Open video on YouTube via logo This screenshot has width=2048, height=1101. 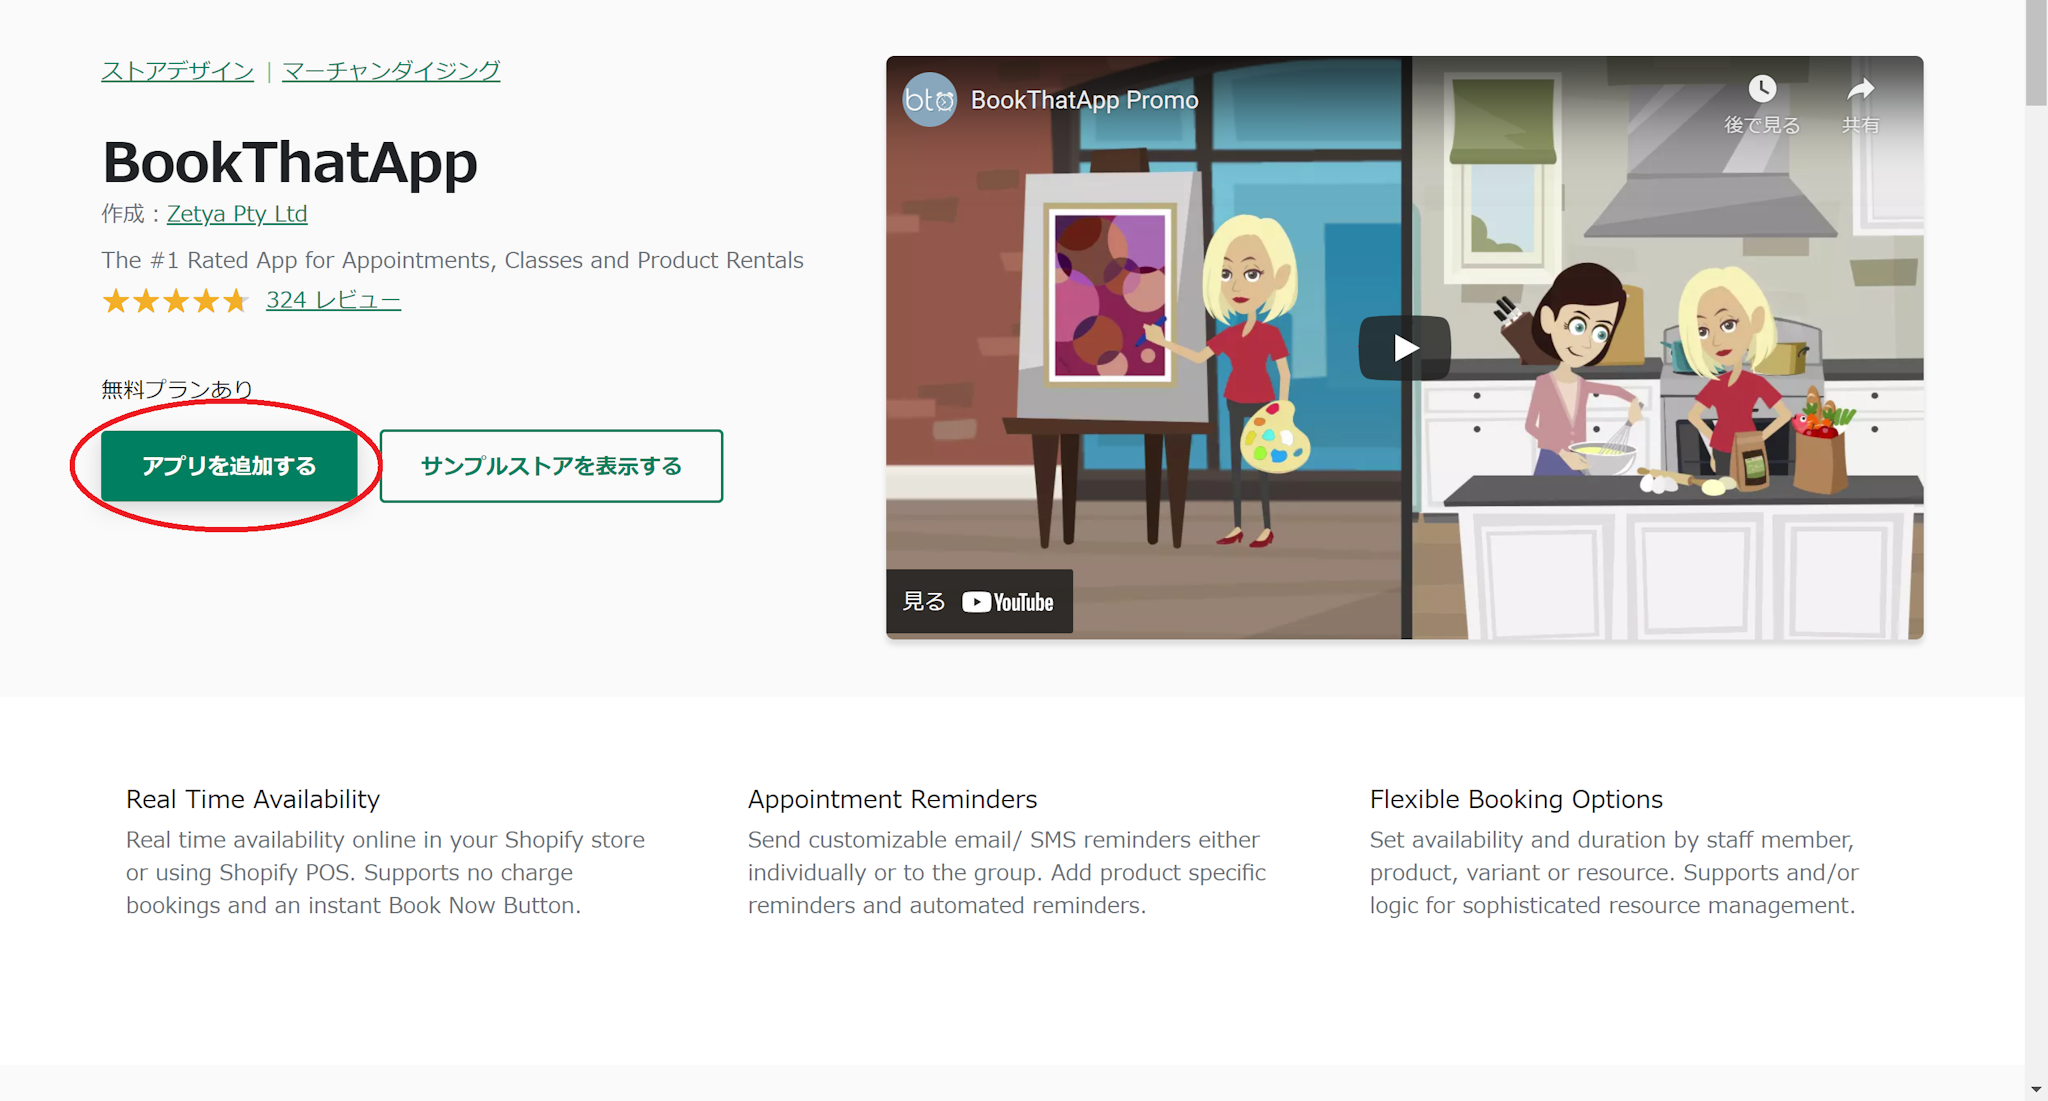pos(1008,602)
